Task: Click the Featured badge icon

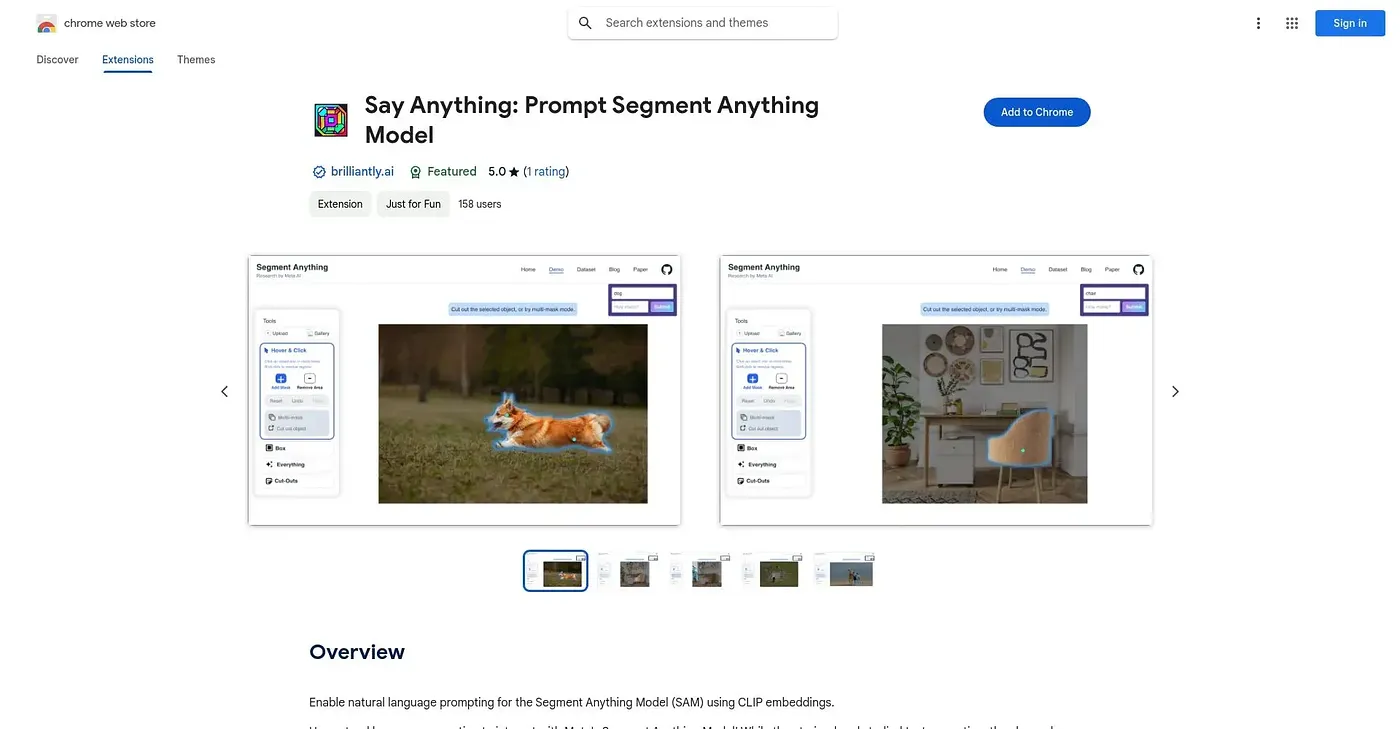Action: pyautogui.click(x=416, y=172)
